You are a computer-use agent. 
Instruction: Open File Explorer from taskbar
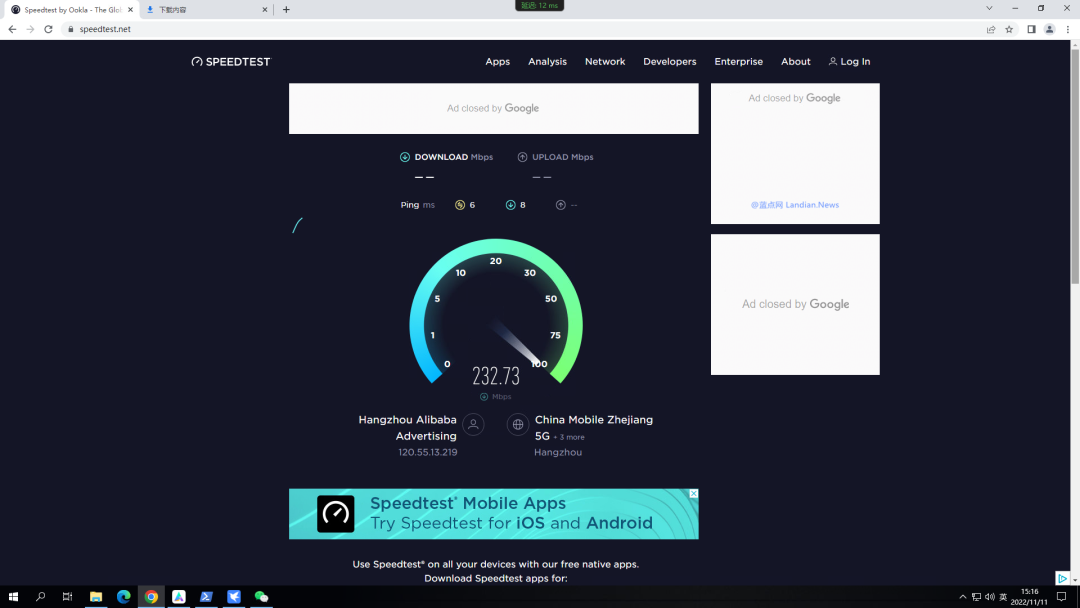[x=96, y=596]
